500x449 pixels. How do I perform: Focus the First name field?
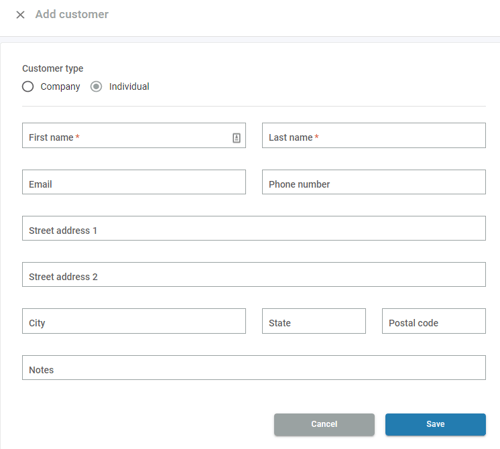[x=134, y=135]
